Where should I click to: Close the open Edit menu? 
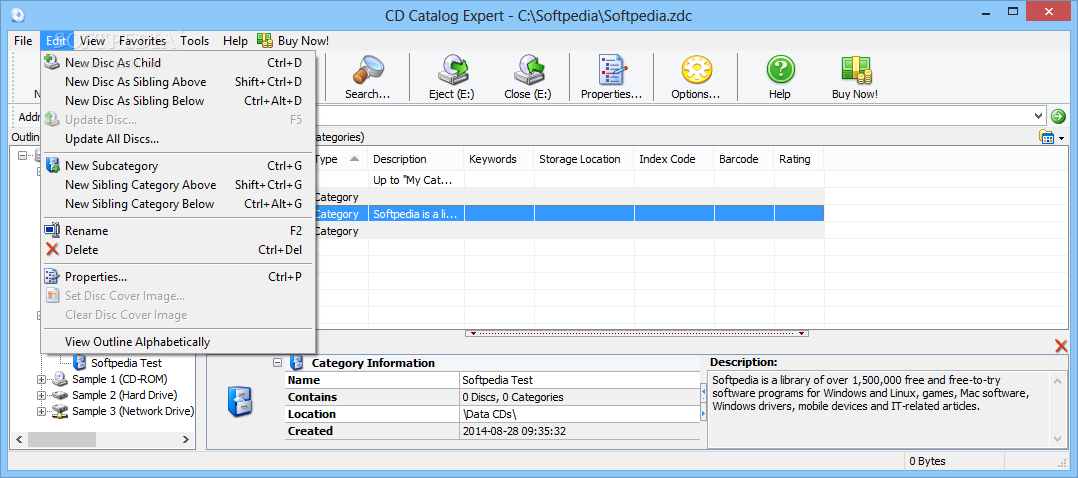pyautogui.click(x=56, y=41)
